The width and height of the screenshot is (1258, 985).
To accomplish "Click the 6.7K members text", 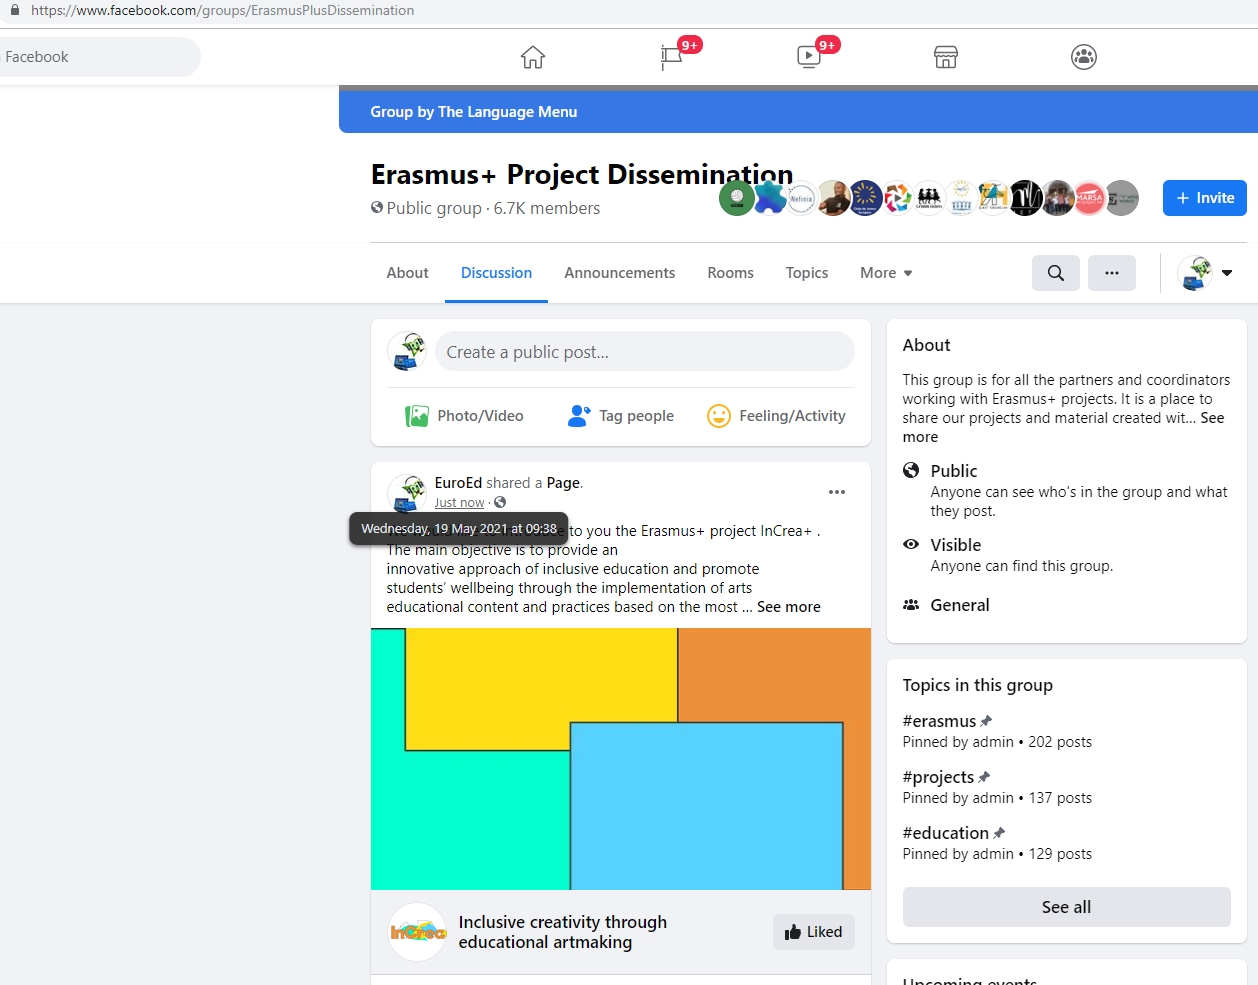I will coord(547,208).
